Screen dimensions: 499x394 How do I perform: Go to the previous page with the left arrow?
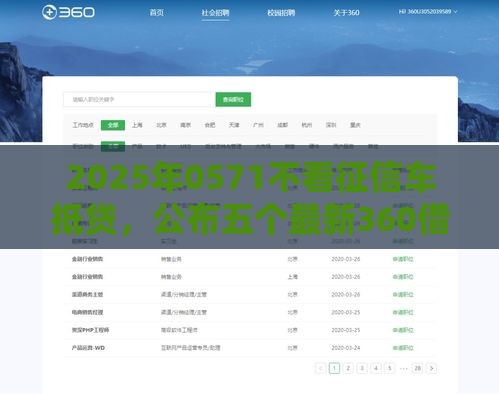point(320,368)
